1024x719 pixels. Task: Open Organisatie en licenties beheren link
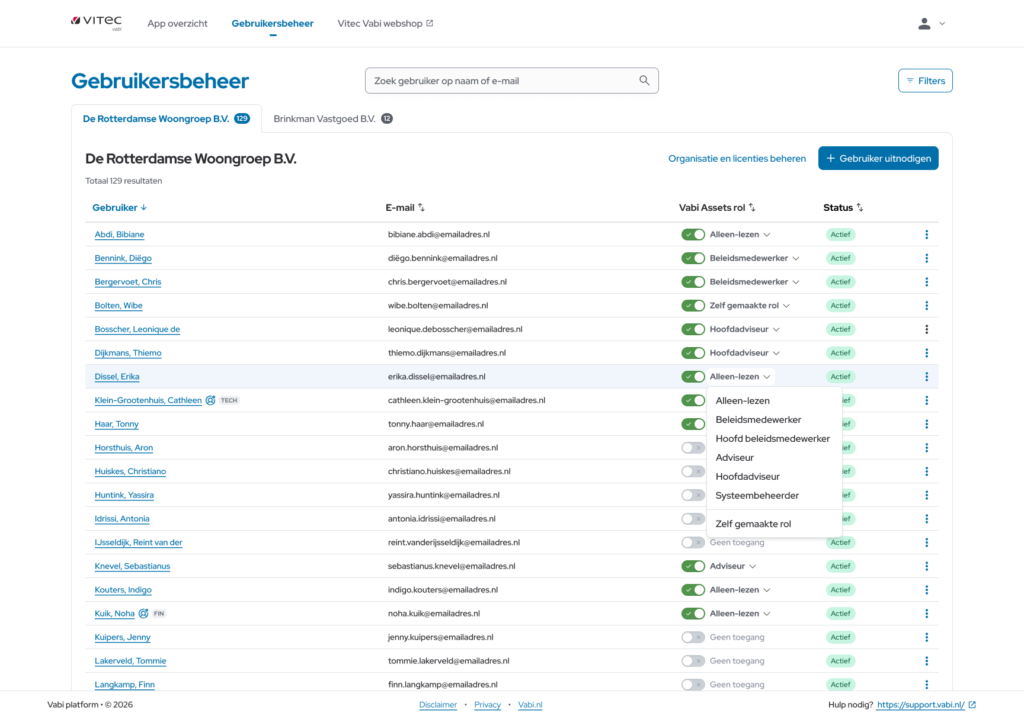point(737,159)
